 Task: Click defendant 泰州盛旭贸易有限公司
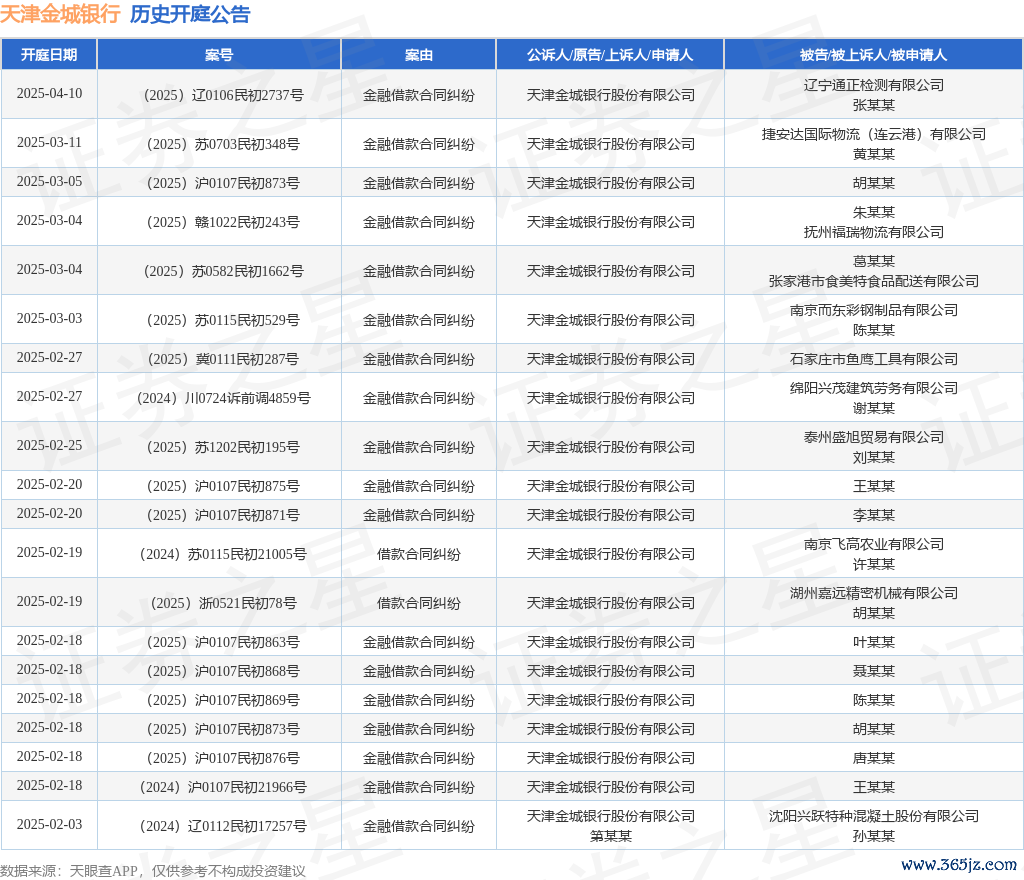tap(874, 437)
